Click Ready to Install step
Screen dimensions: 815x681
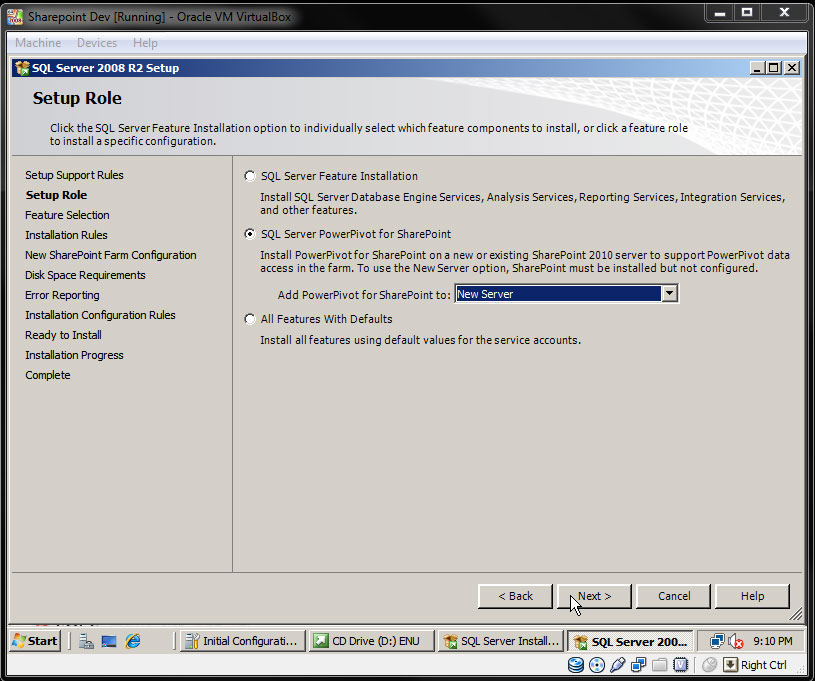coord(63,335)
